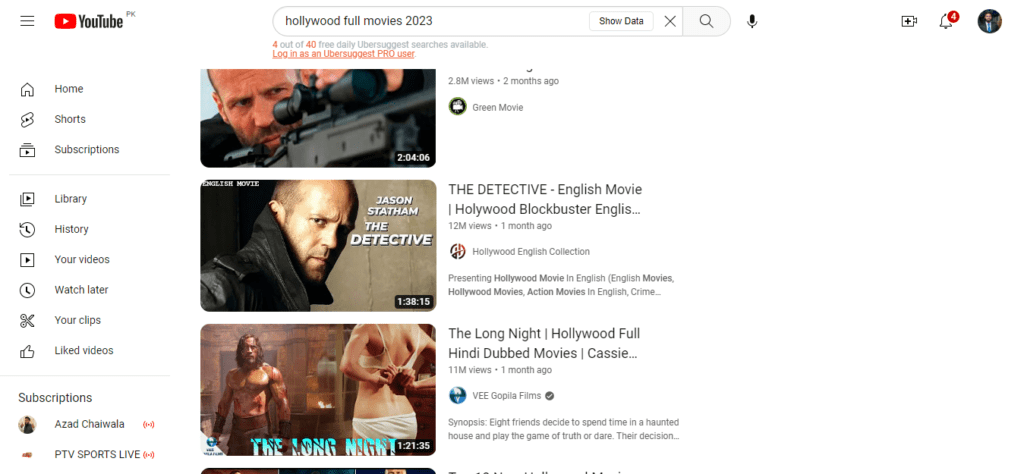Open History label in sidebar
Image resolution: width=1024 pixels, height=474 pixels.
coord(71,229)
